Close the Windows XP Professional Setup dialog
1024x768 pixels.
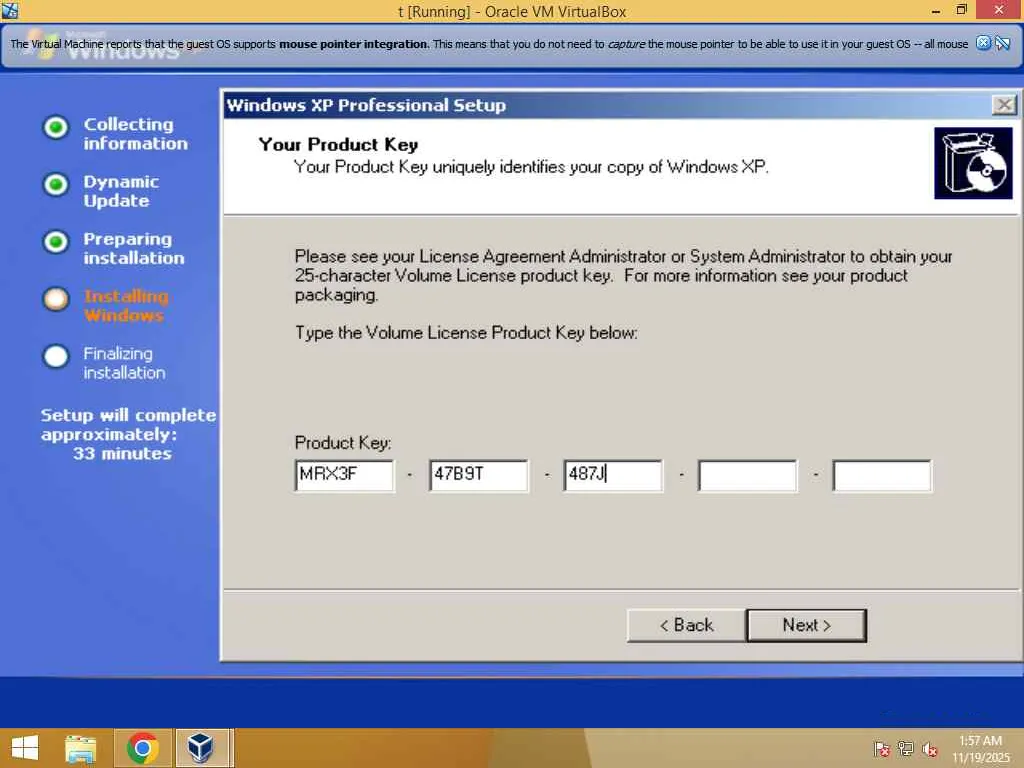1004,104
